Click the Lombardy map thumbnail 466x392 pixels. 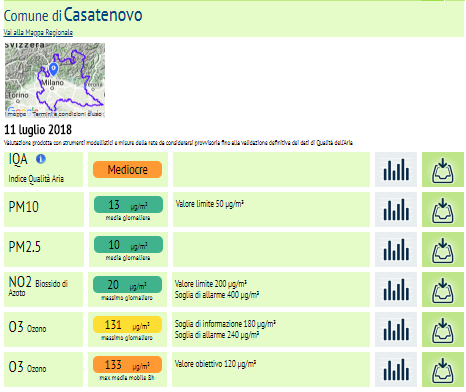pos(55,80)
